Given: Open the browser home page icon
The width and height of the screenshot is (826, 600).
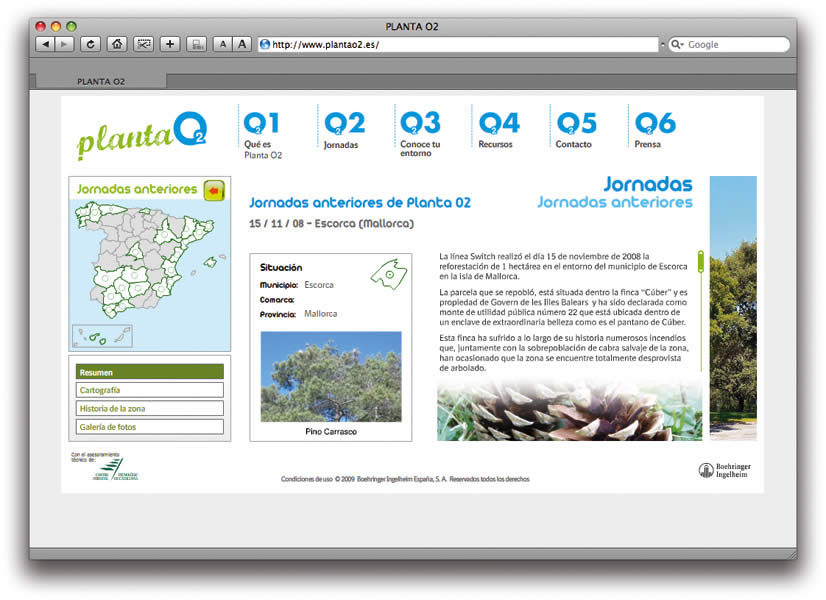Looking at the screenshot, I should pyautogui.click(x=117, y=44).
